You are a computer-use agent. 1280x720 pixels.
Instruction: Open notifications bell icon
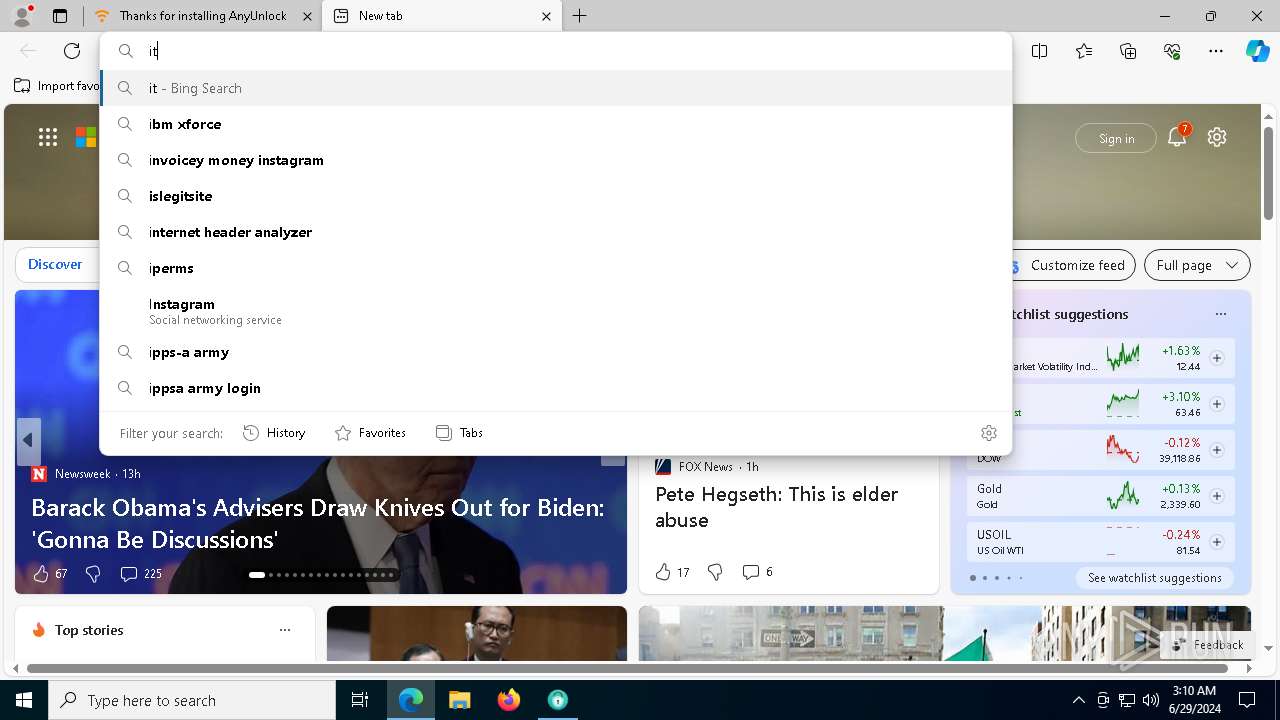[1177, 137]
